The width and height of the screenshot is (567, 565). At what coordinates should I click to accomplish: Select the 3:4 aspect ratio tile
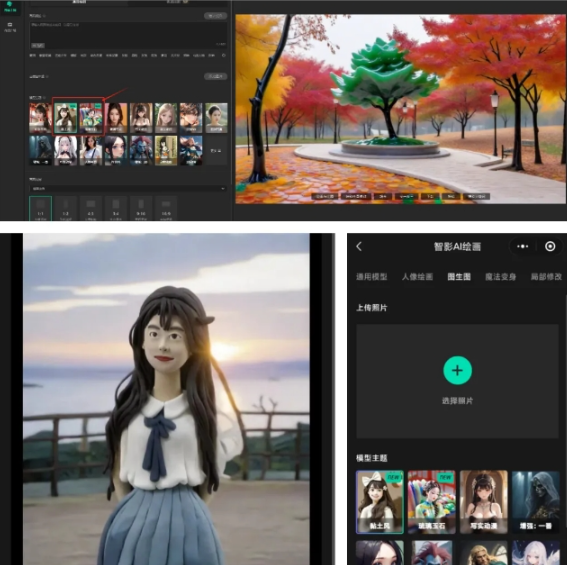tap(116, 208)
